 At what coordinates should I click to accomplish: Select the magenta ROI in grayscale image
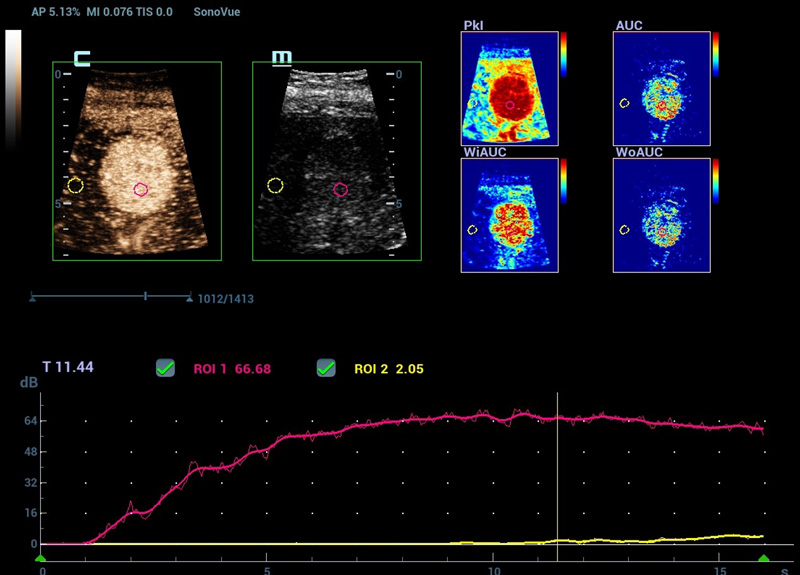[341, 189]
